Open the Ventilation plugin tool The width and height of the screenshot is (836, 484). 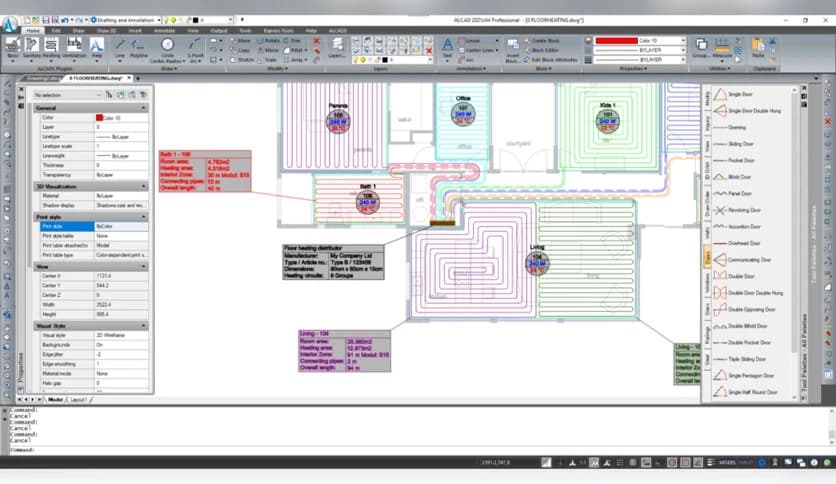[x=74, y=49]
